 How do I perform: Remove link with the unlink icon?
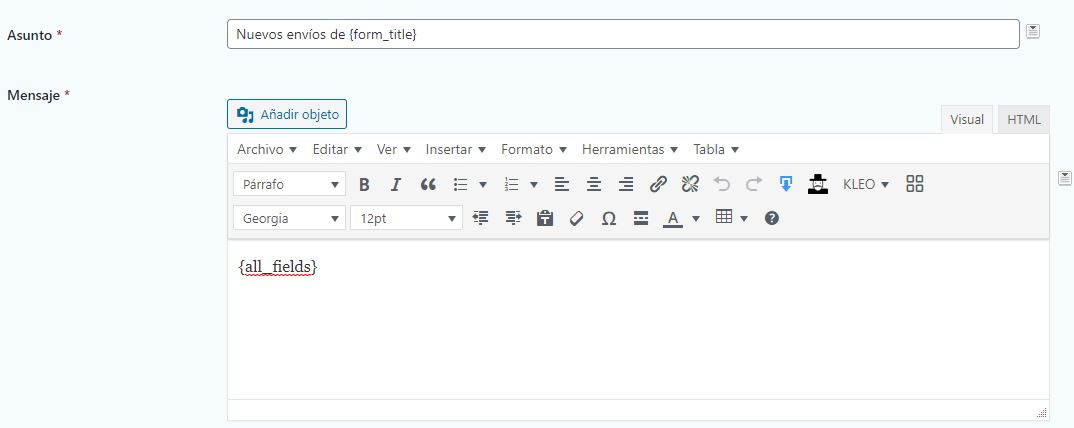coord(690,184)
